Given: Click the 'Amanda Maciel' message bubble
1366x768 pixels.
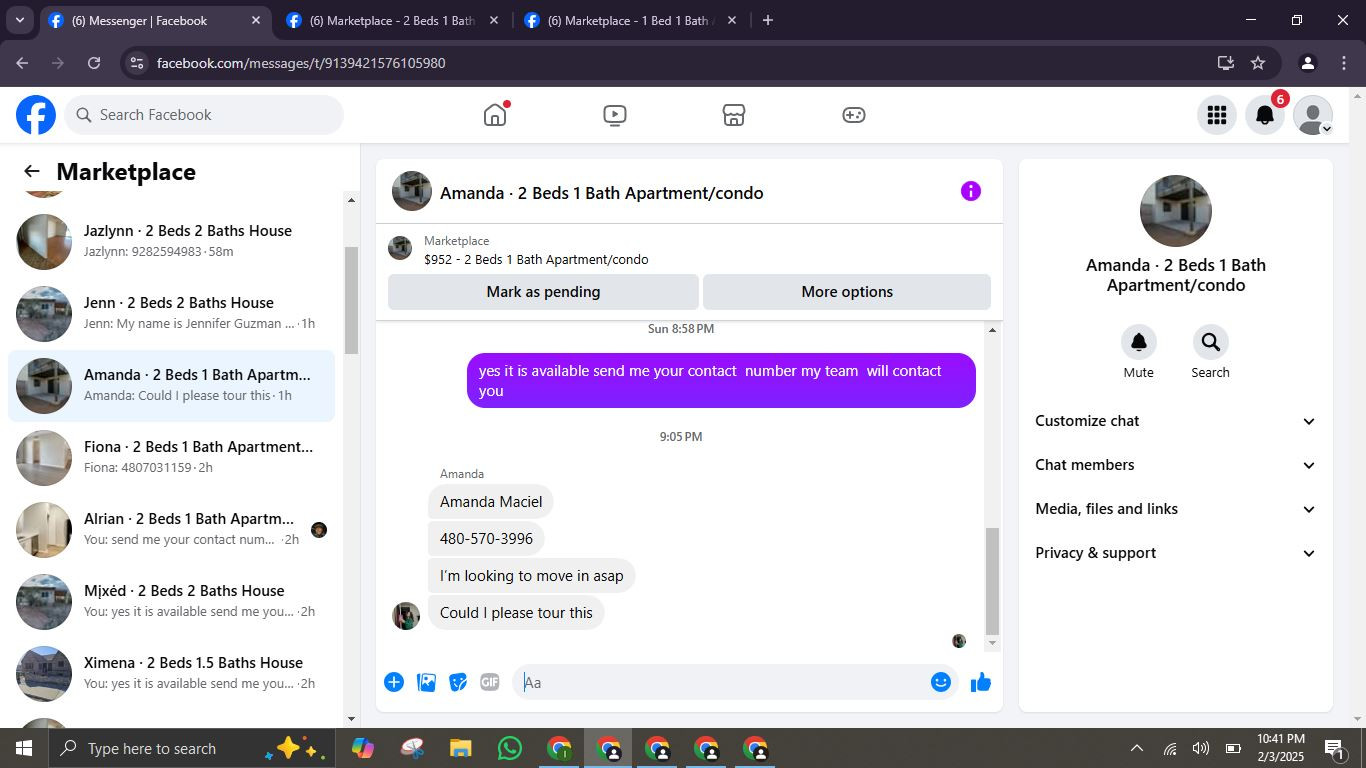Looking at the screenshot, I should click(x=491, y=502).
